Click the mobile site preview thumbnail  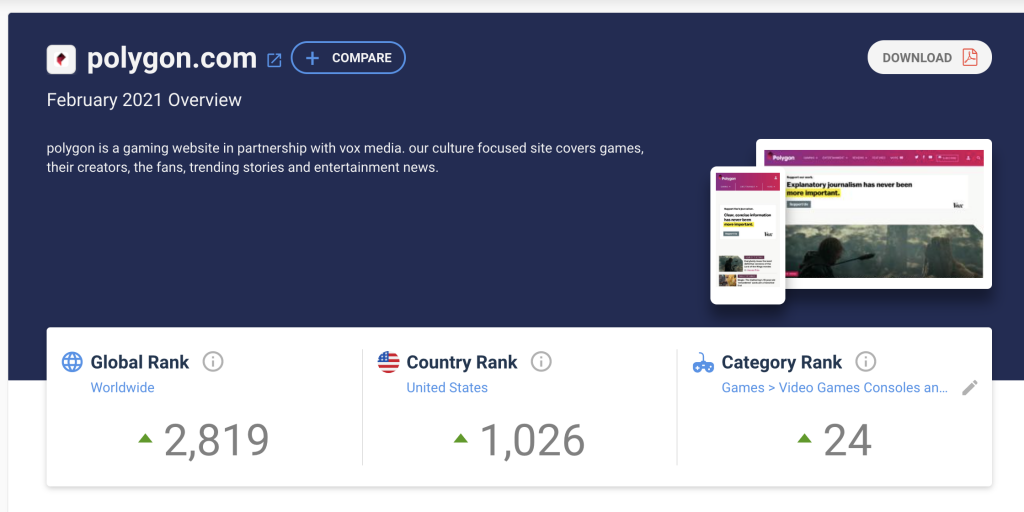[748, 235]
